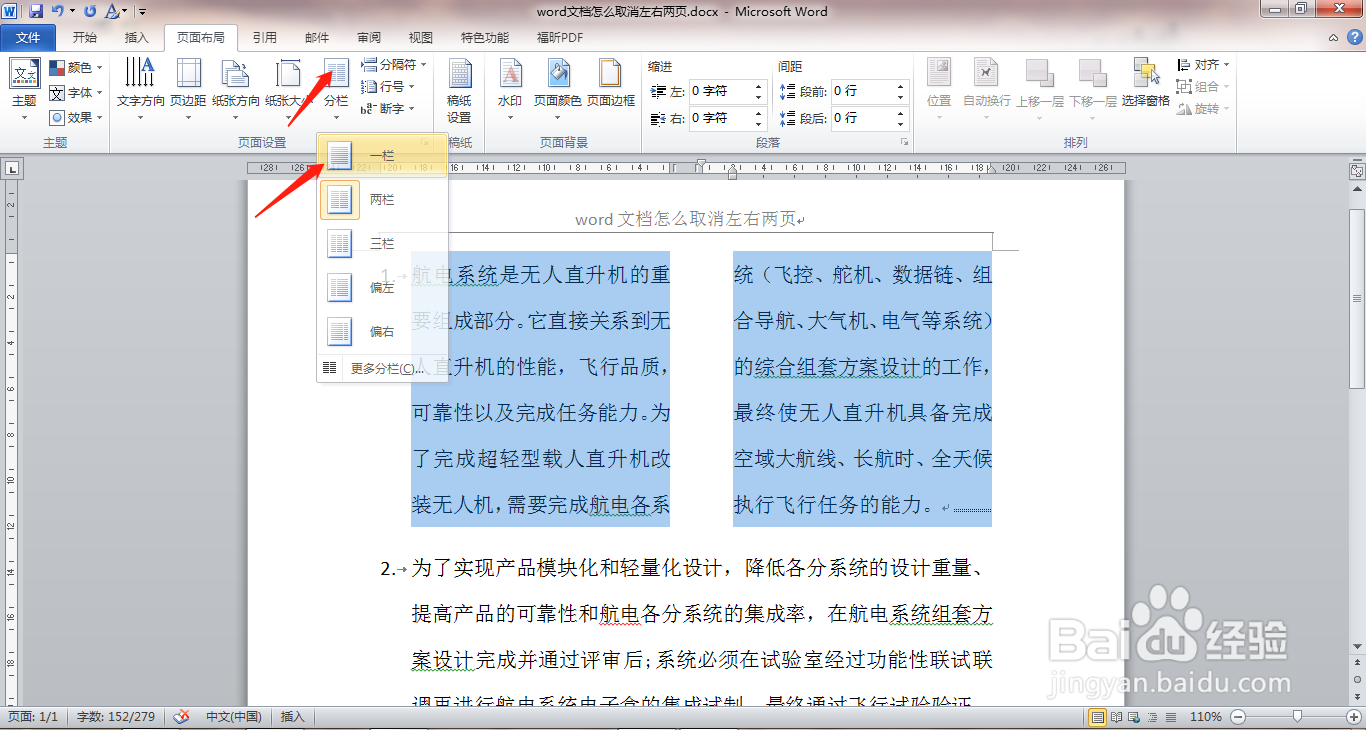Viewport: 1366px width, 730px height.
Task: Click the 字数: 152/279 word count
Action: [x=116, y=717]
